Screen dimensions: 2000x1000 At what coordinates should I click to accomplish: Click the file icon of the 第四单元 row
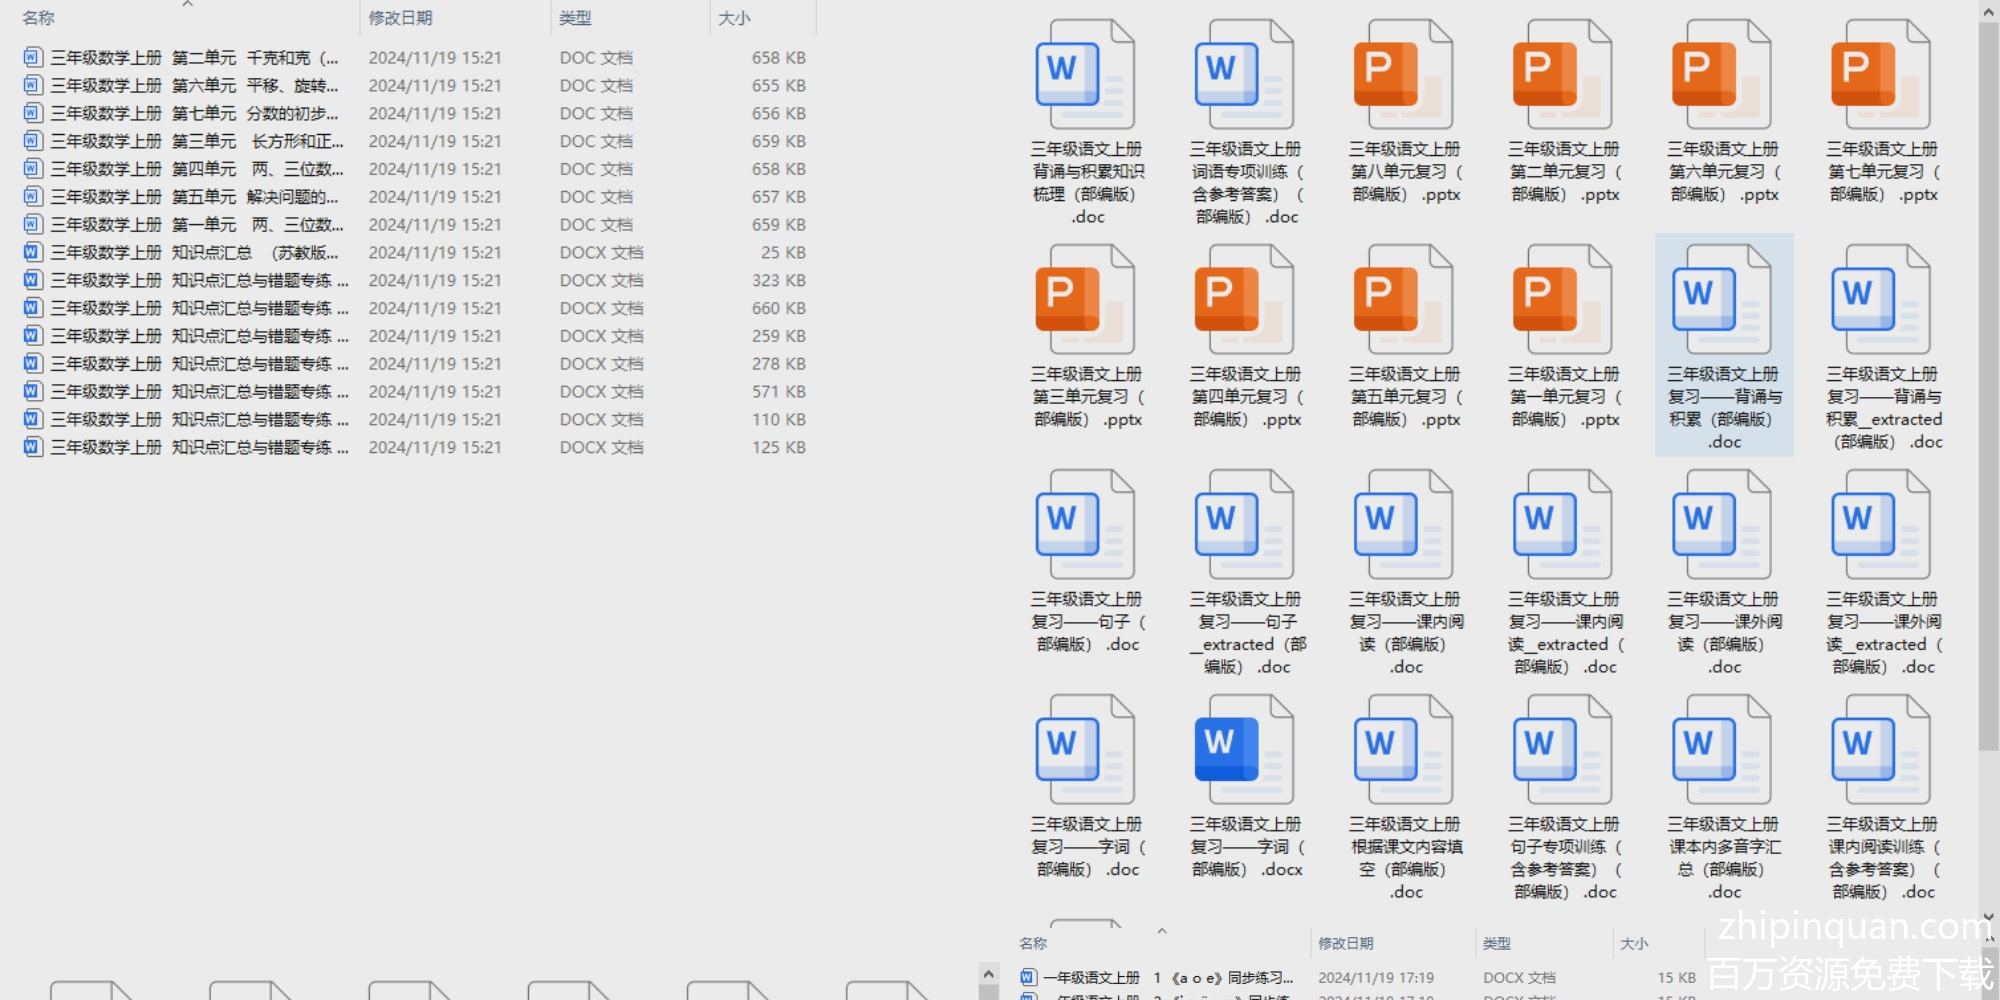(x=33, y=169)
